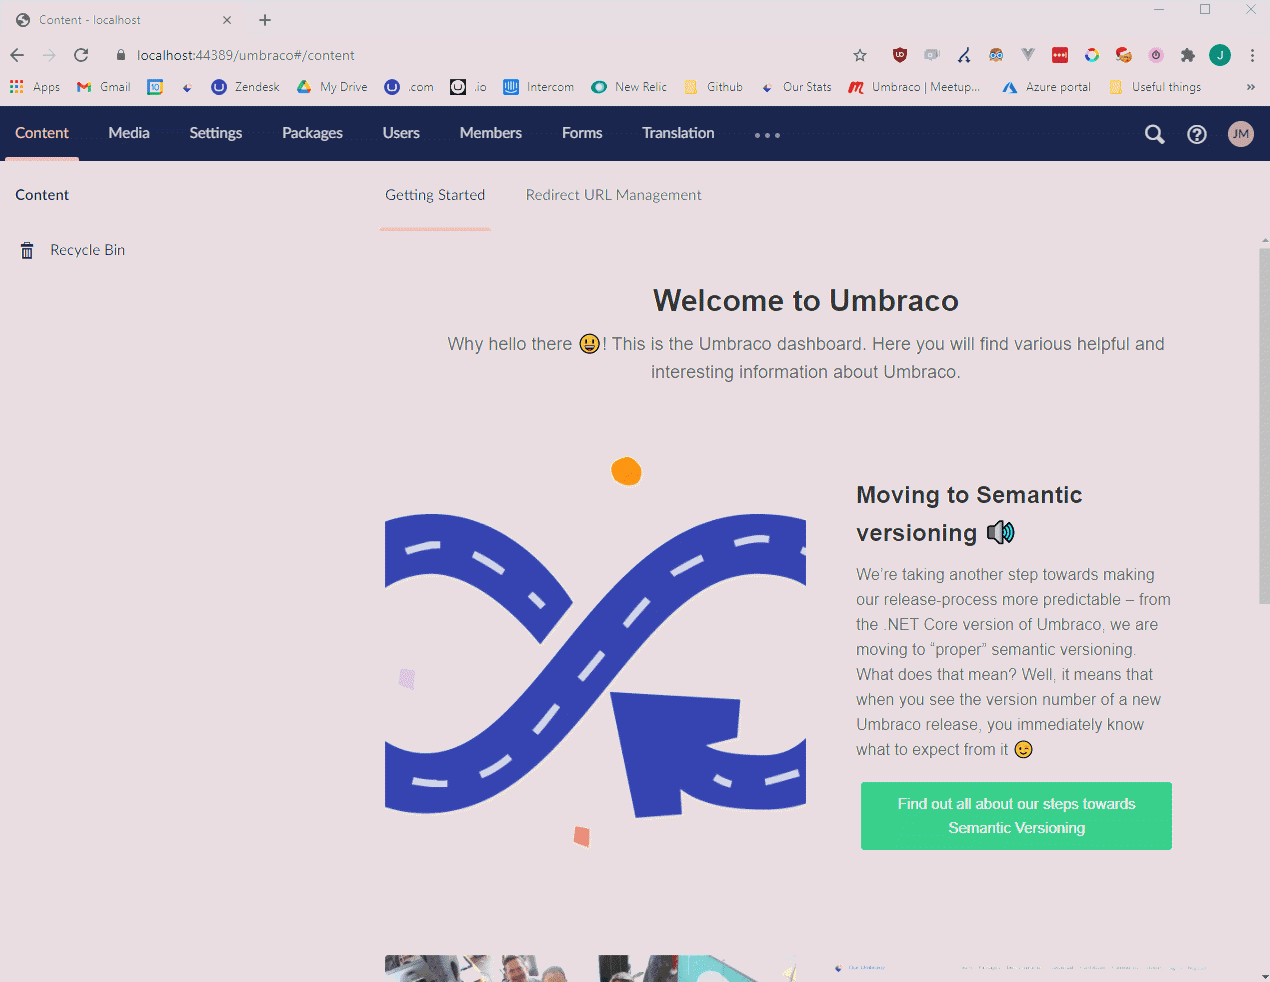Open the Vue devtools extension icon
The width and height of the screenshot is (1270, 982).
(1028, 55)
